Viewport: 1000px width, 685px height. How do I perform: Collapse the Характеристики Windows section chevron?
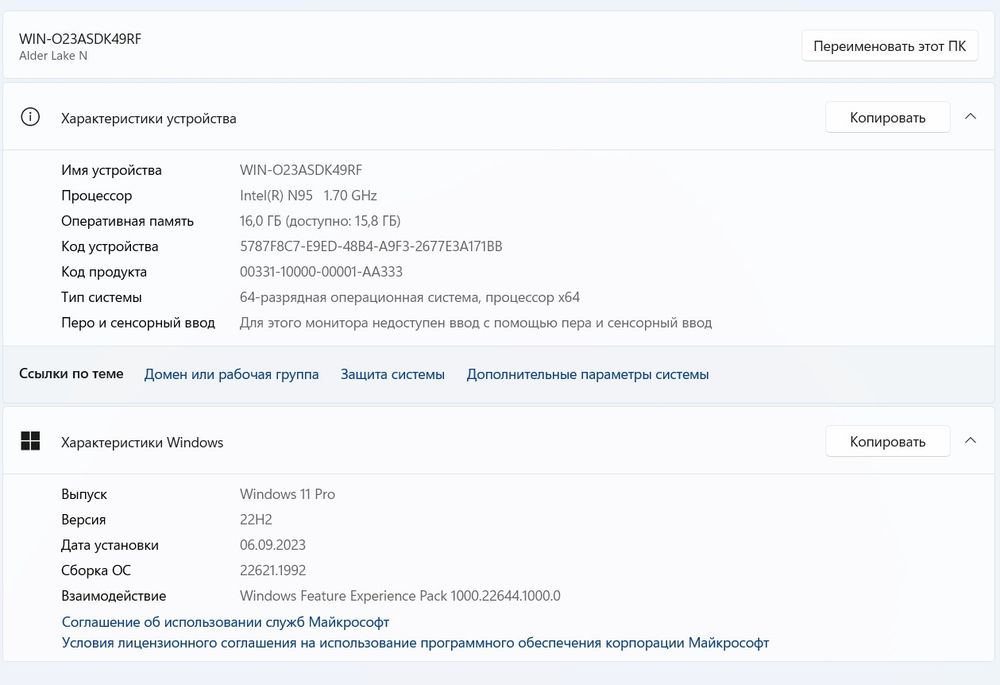[x=970, y=441]
